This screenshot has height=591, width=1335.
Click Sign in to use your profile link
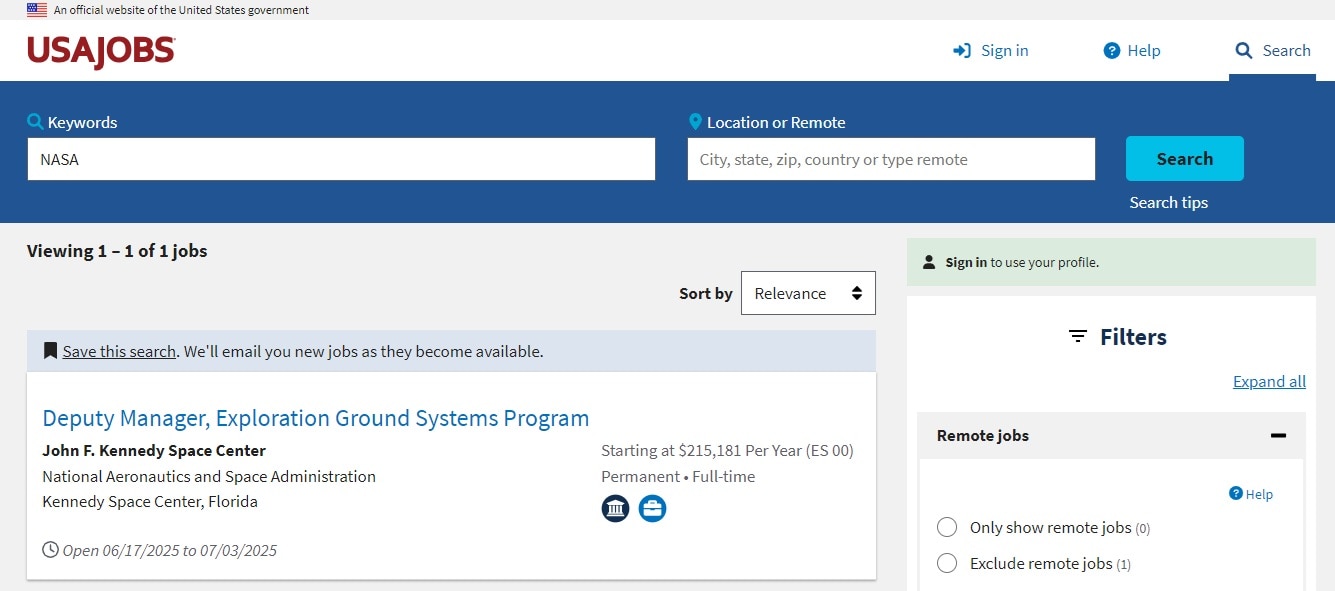click(966, 263)
